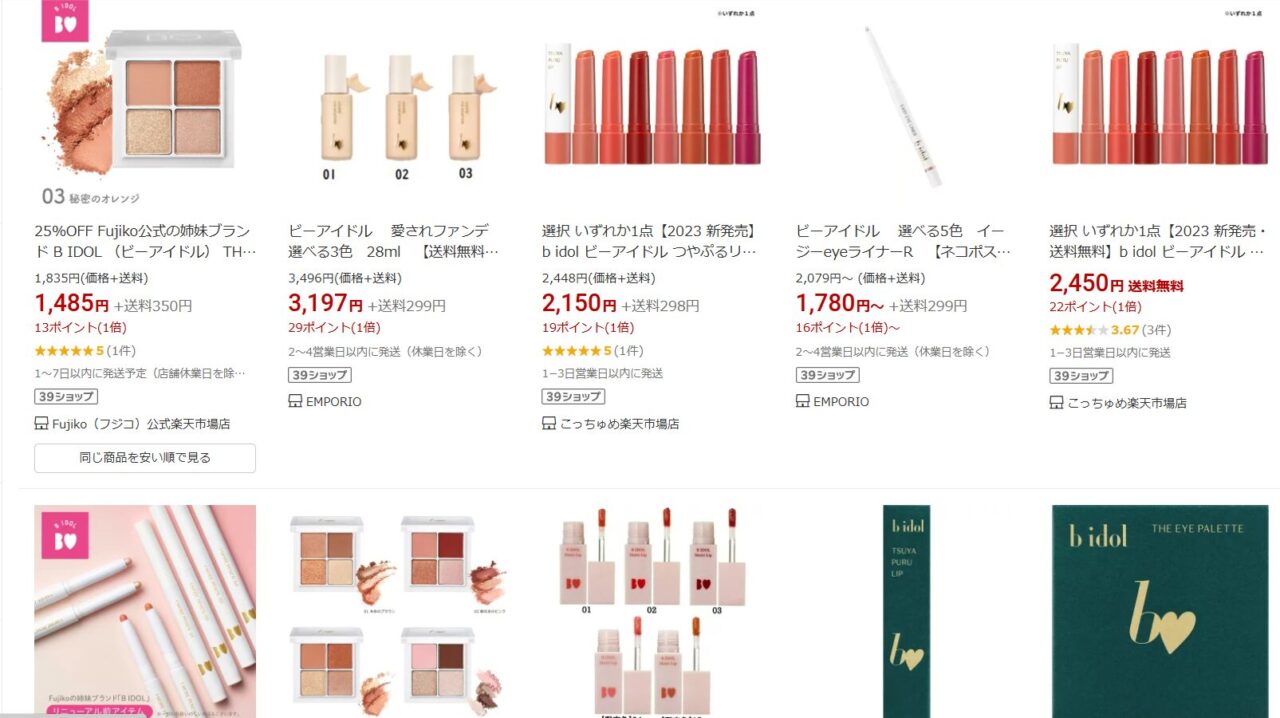Click 同じ商品を安い順で見る button
The image size is (1280, 718).
(x=145, y=458)
